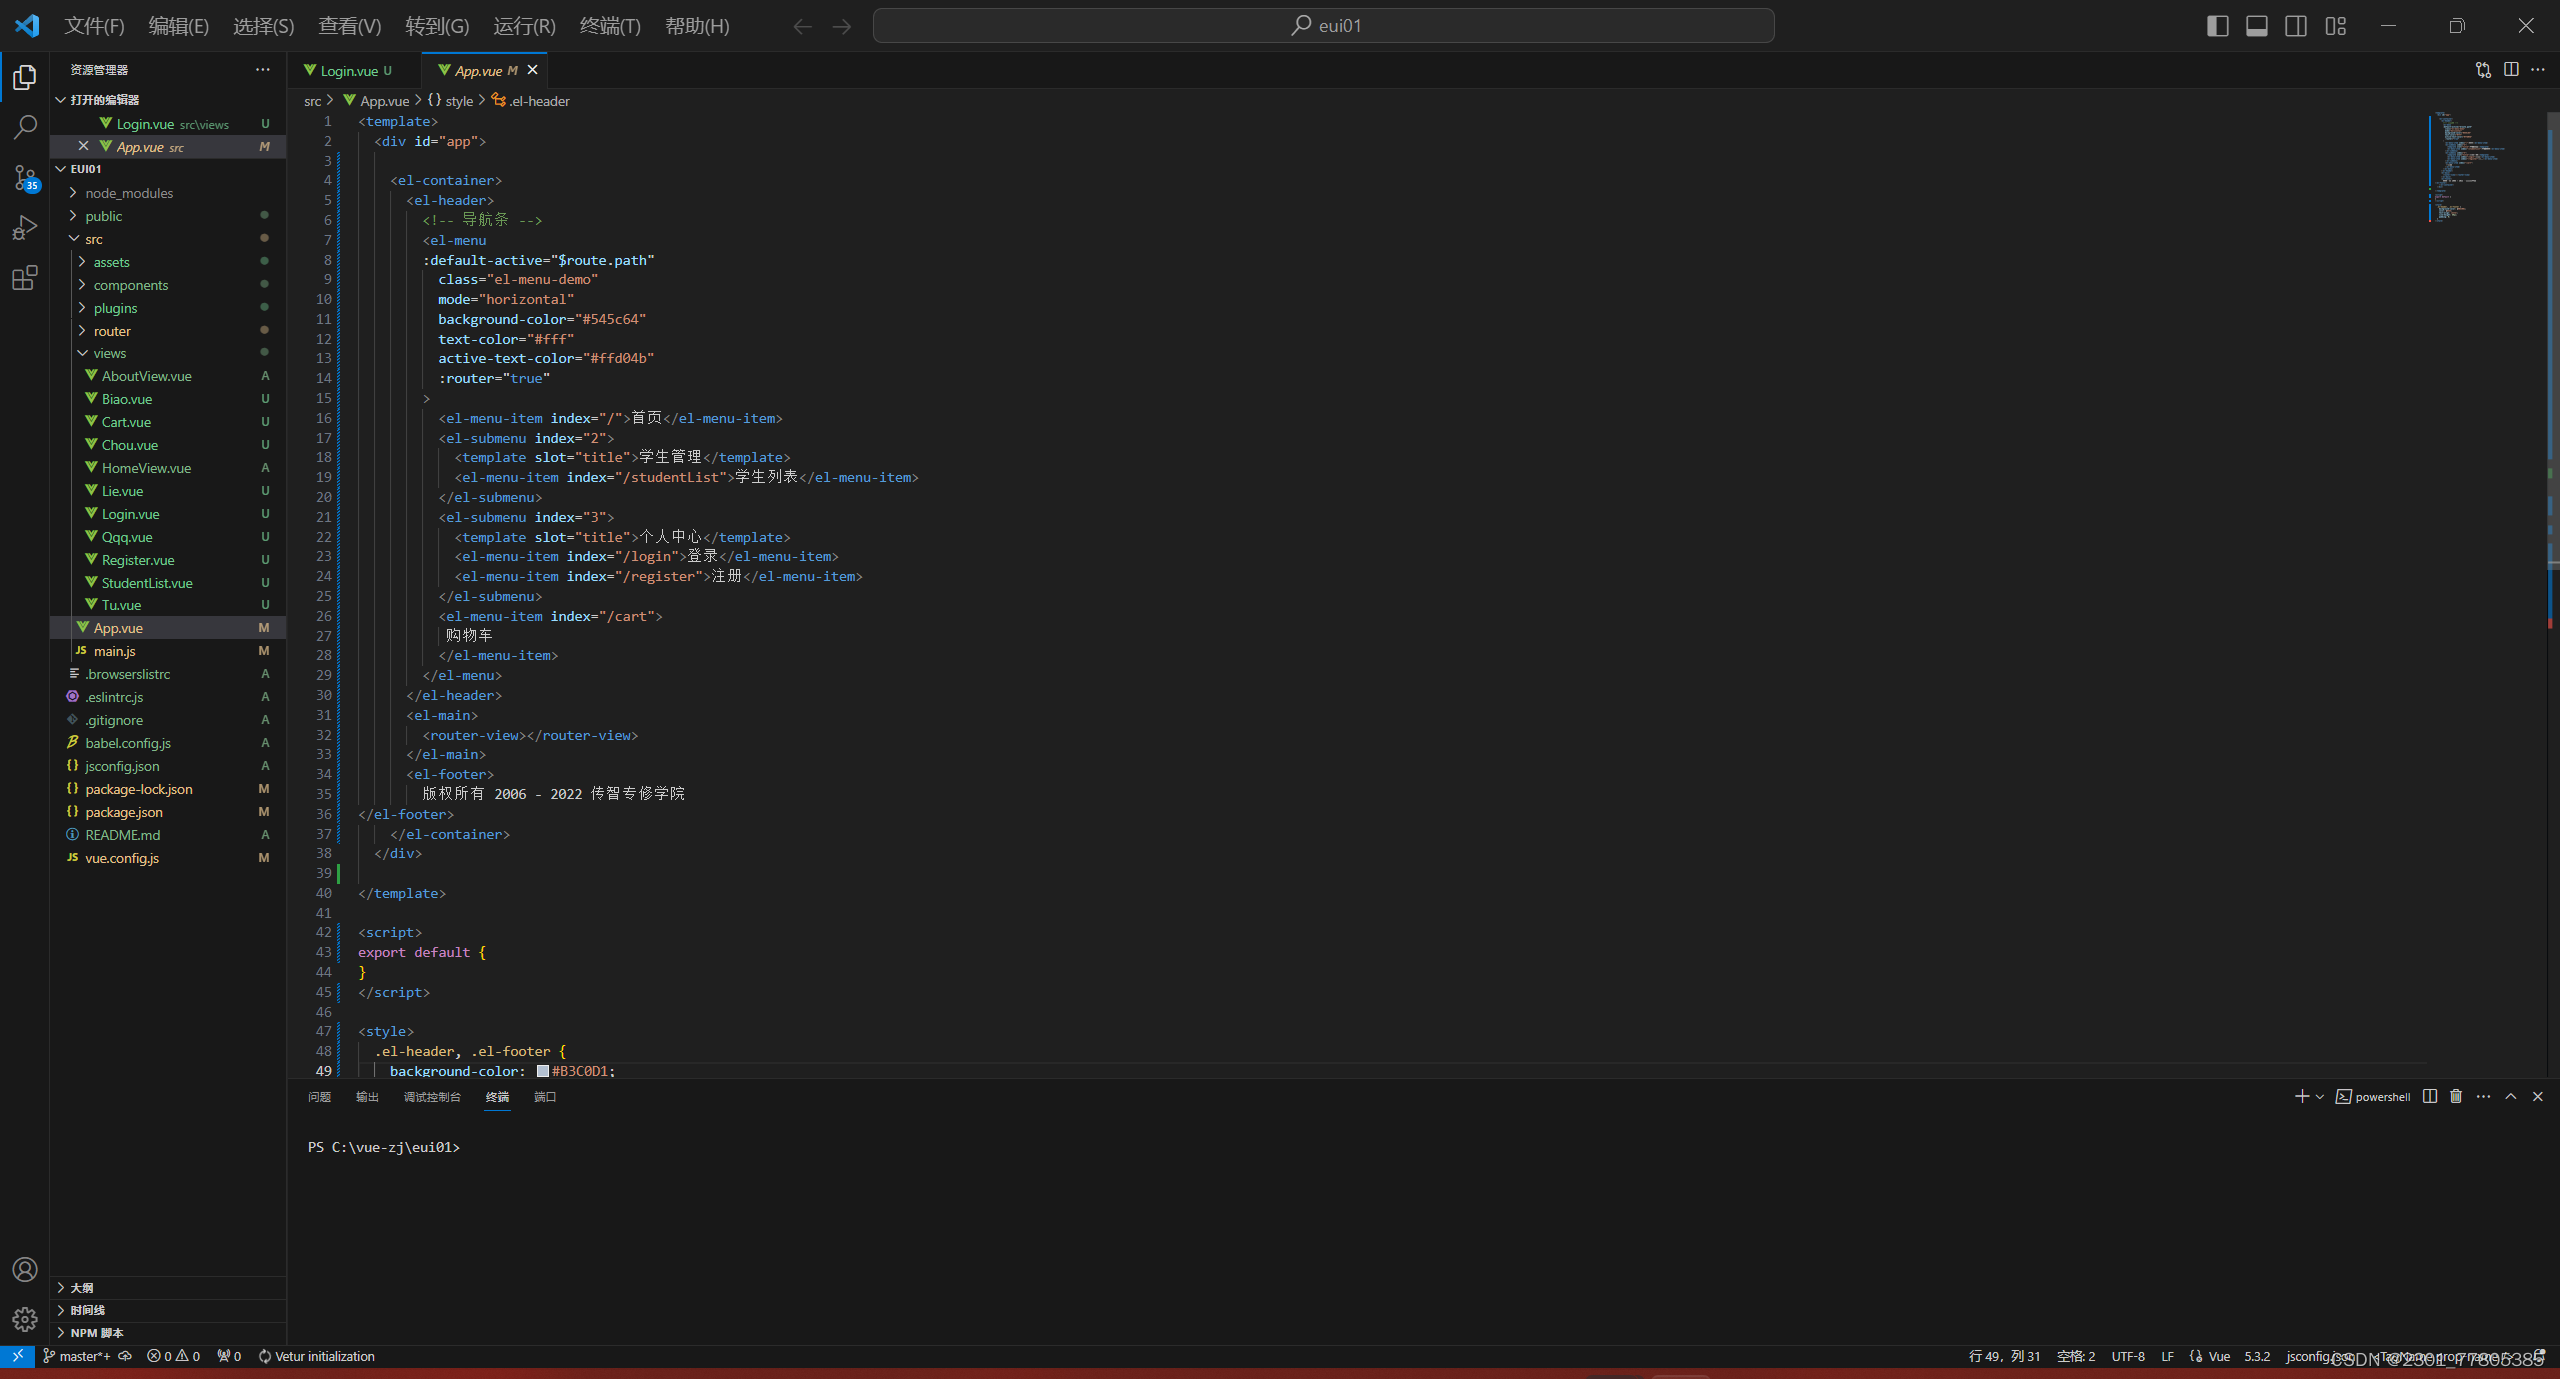The image size is (2560, 1379).
Task: Open Run and Debug view
Action: click(x=25, y=228)
